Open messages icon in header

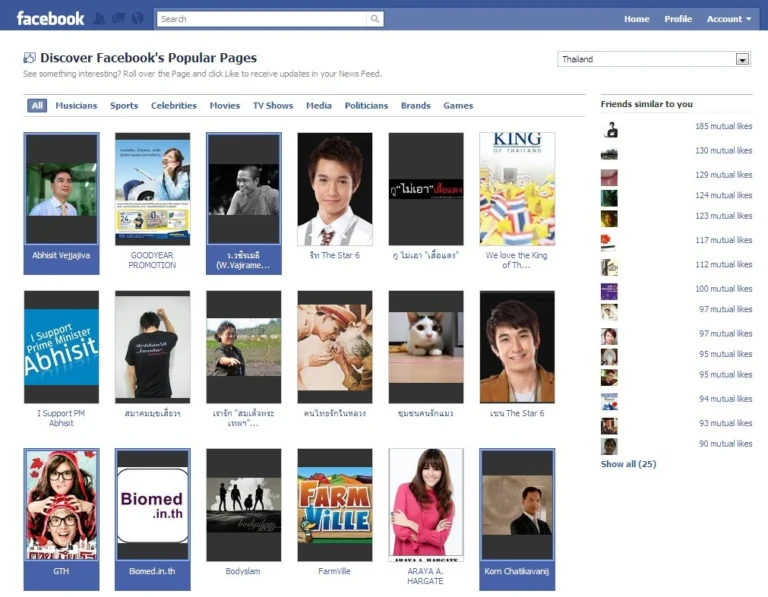[119, 19]
